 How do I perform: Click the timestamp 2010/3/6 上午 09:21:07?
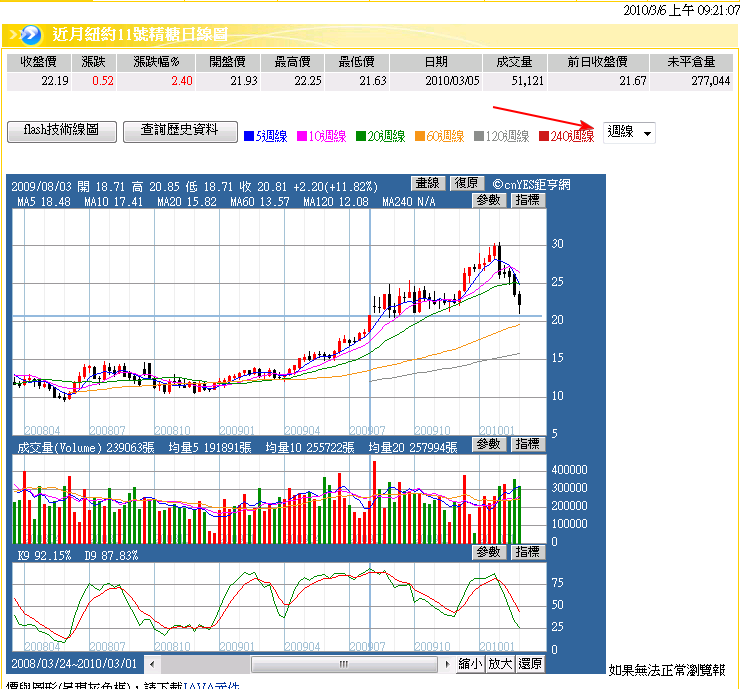[x=681, y=10]
